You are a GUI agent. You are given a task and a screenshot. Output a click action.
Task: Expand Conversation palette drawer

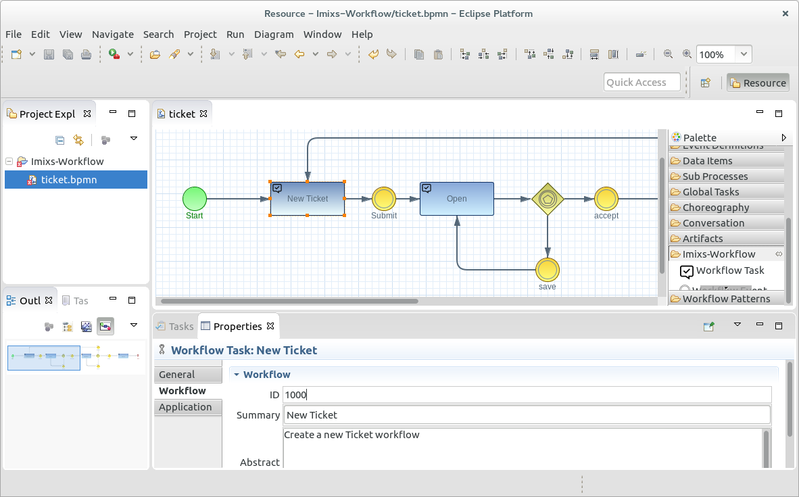click(727, 223)
